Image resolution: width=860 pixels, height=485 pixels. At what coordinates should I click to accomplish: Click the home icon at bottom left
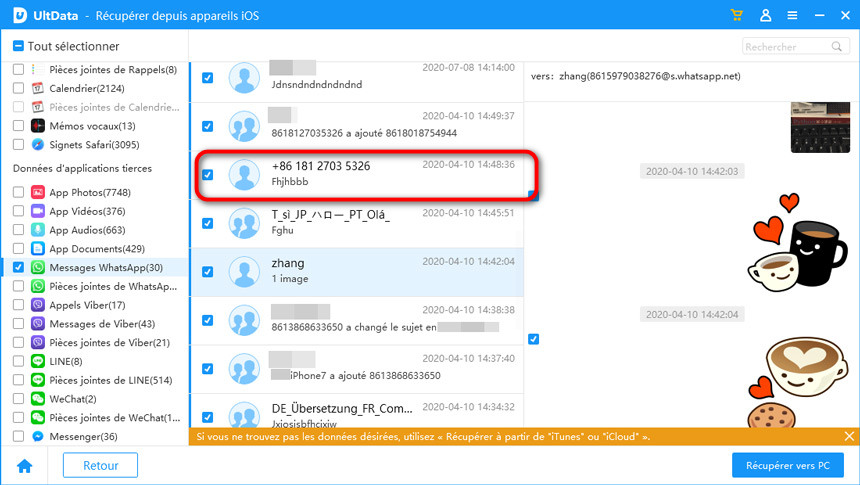24,465
